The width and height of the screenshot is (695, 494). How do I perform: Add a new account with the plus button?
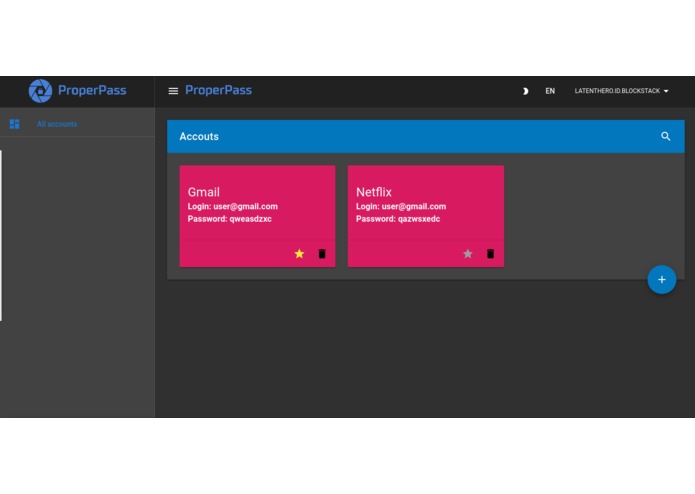[662, 280]
